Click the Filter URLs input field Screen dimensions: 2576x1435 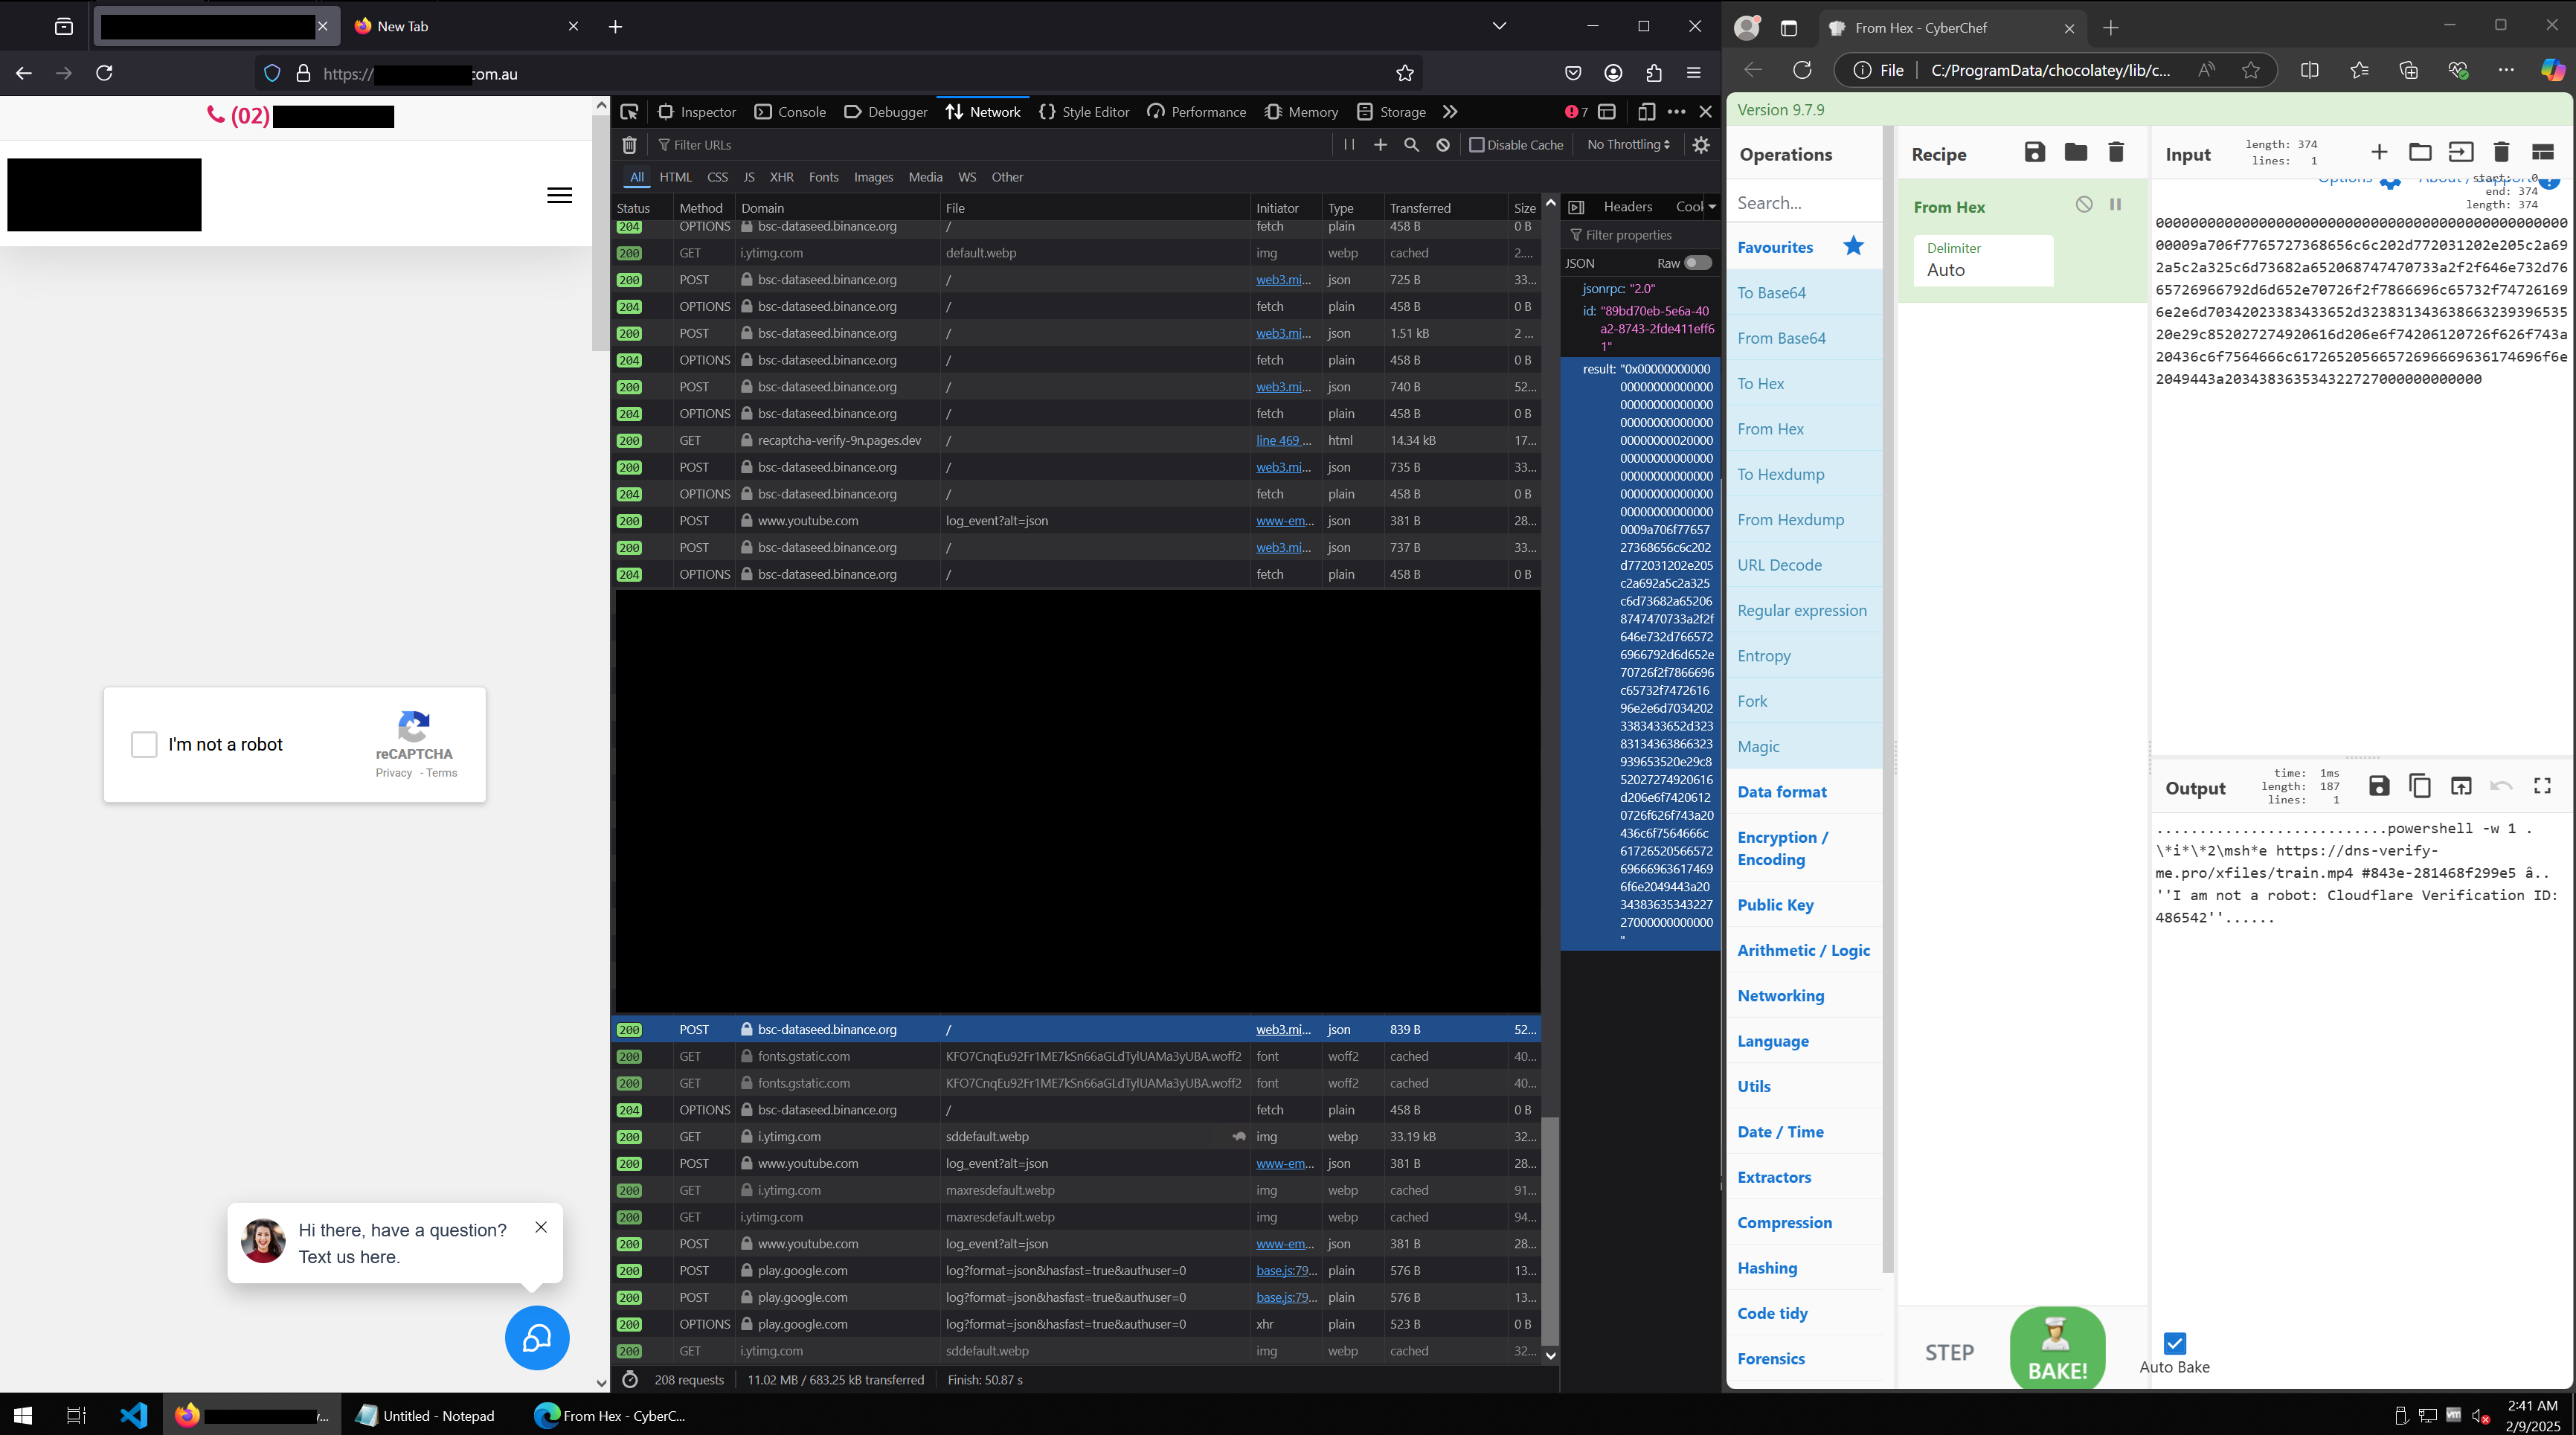pos(990,145)
